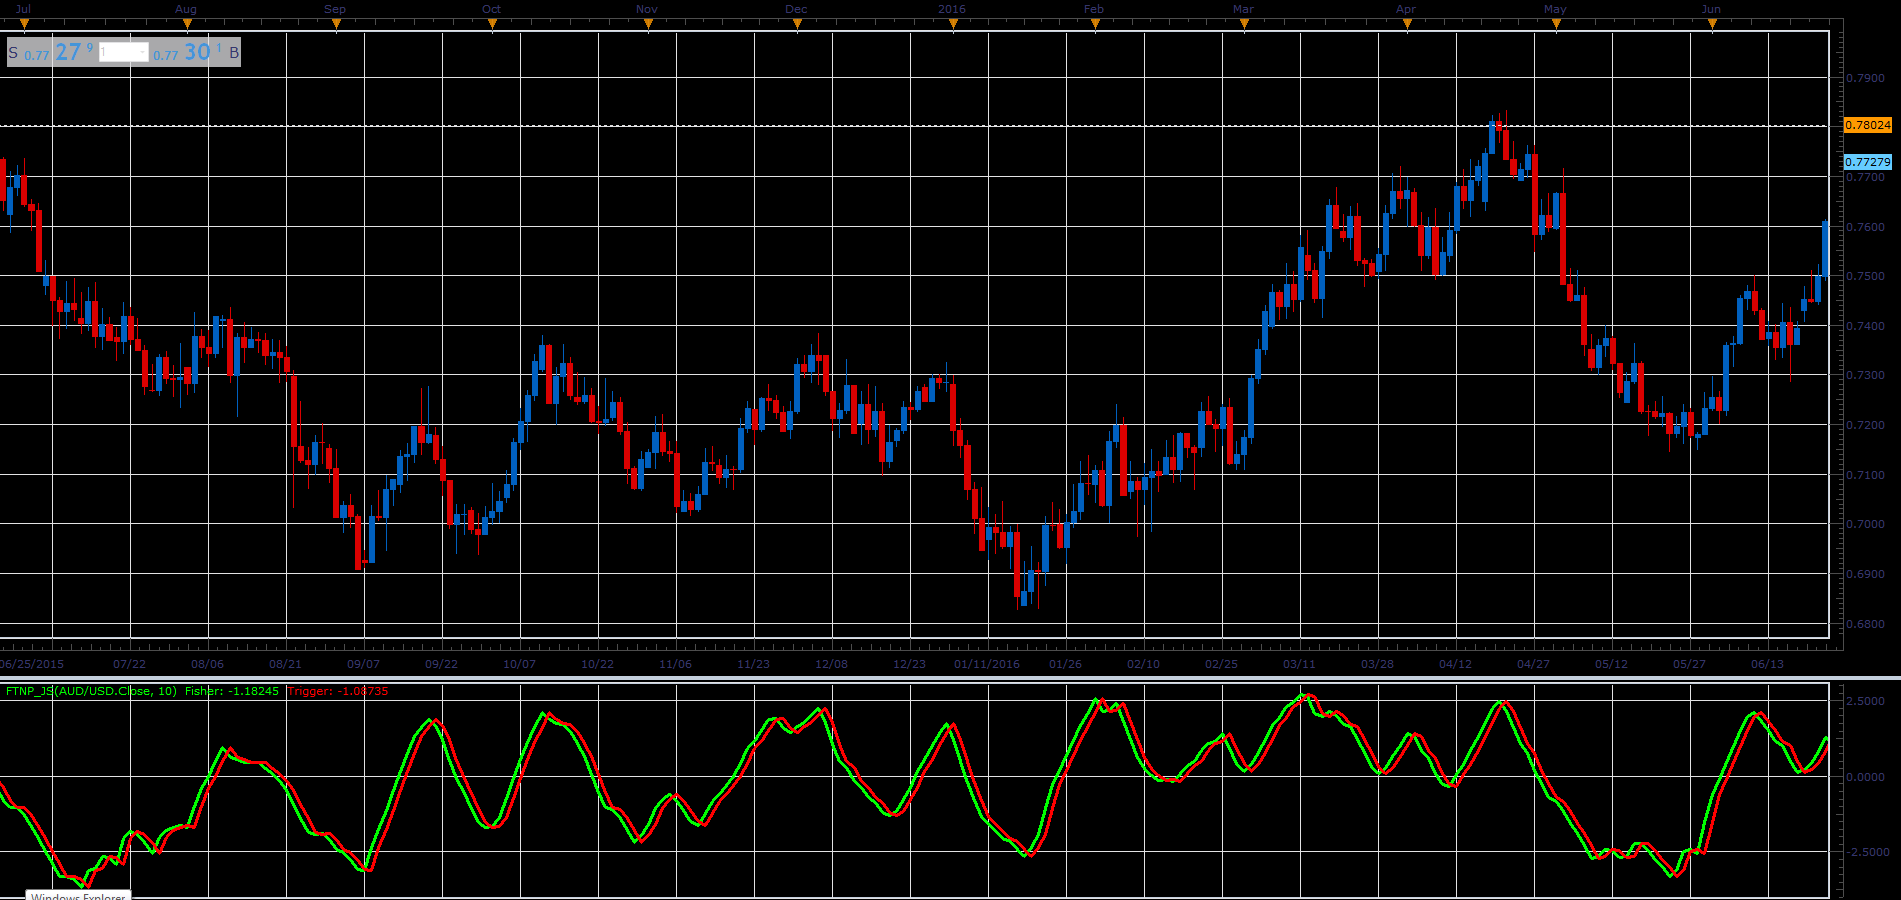
Task: Click the S sell price button
Action: pos(51,52)
